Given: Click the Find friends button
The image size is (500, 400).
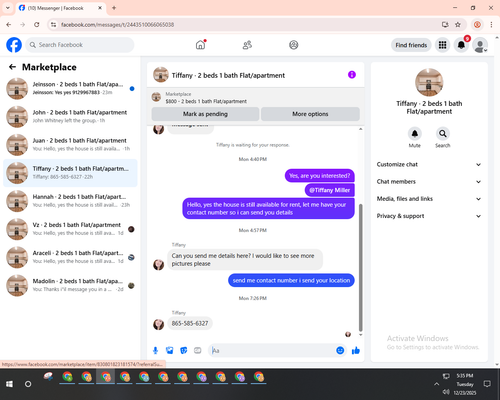Looking at the screenshot, I should (411, 45).
